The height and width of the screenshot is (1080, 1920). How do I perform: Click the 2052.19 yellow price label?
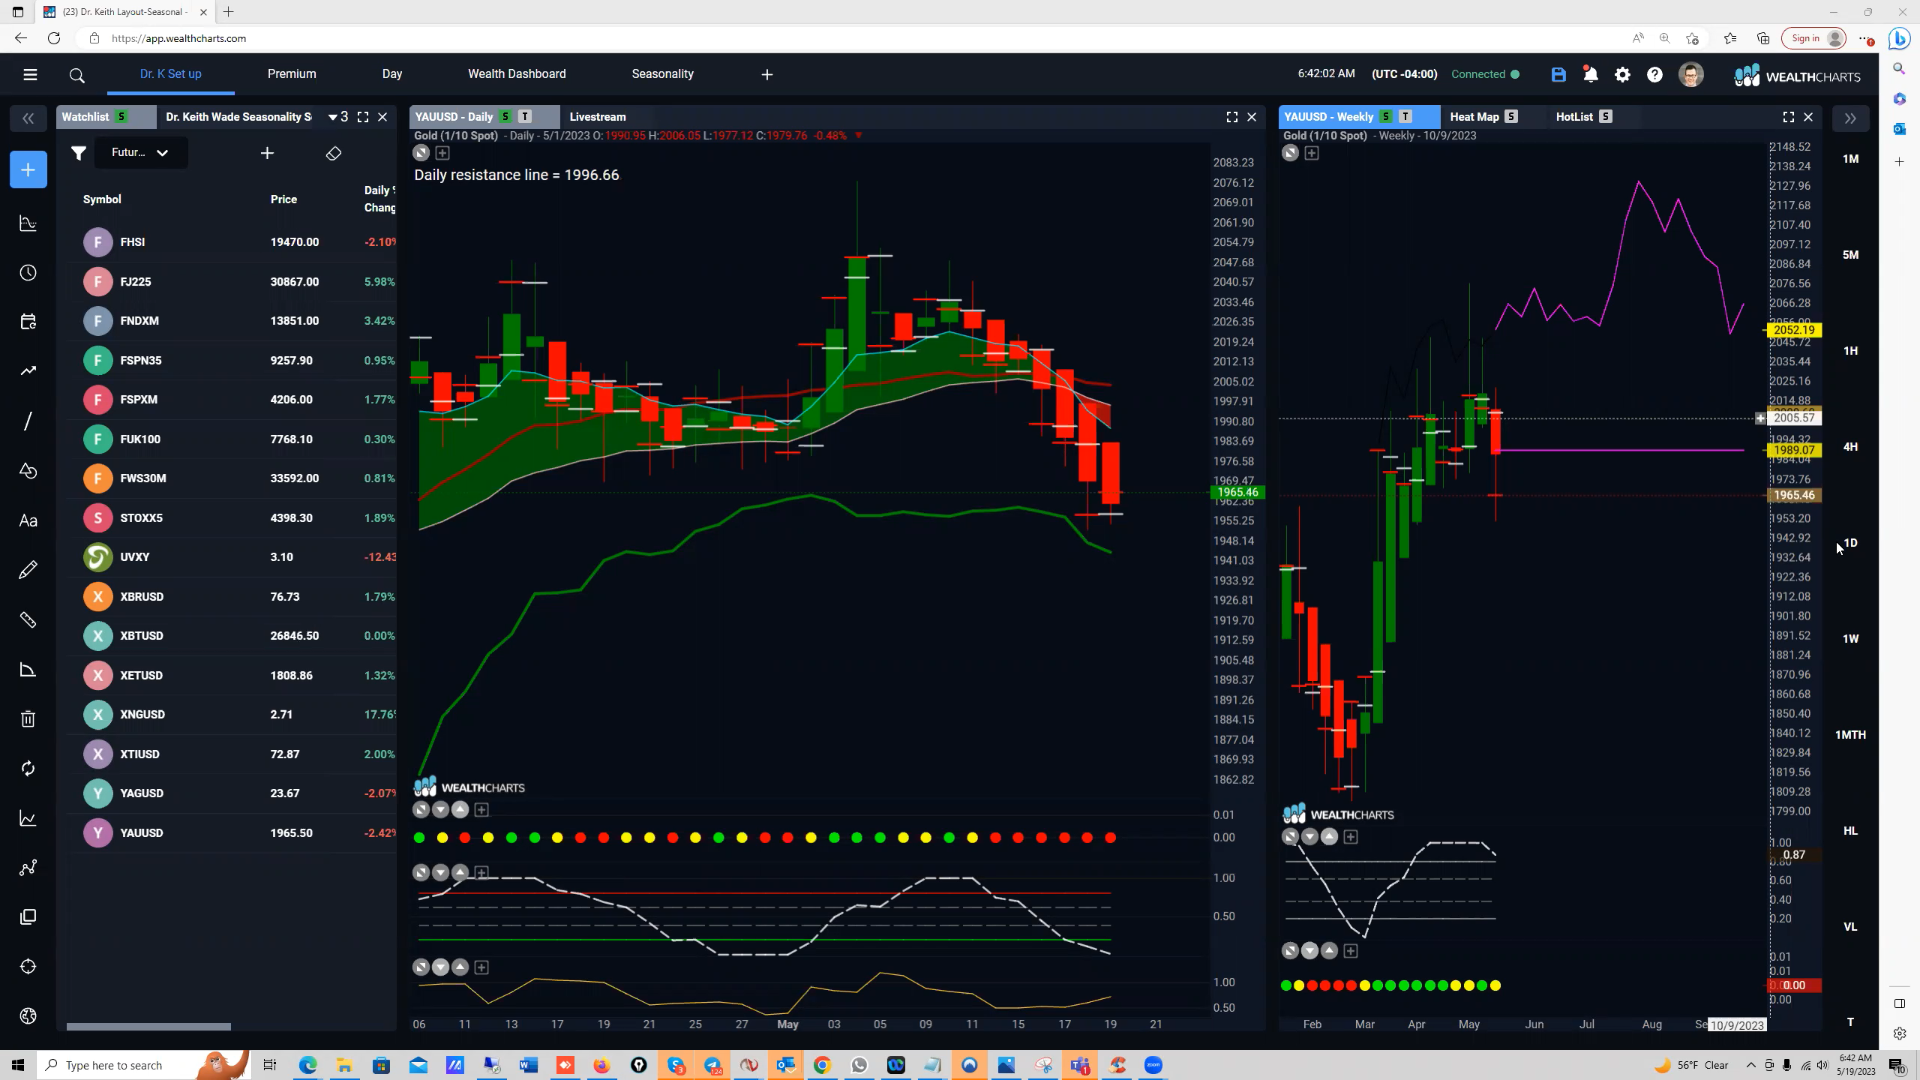(1794, 330)
